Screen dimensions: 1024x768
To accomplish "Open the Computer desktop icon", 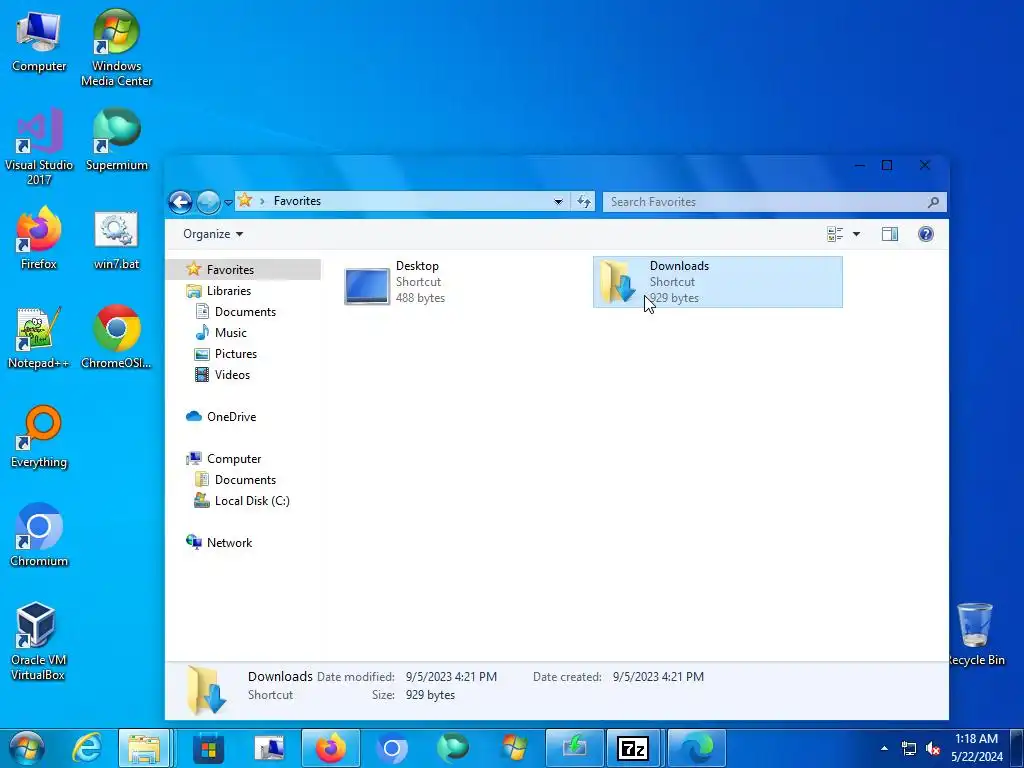I will click(39, 40).
